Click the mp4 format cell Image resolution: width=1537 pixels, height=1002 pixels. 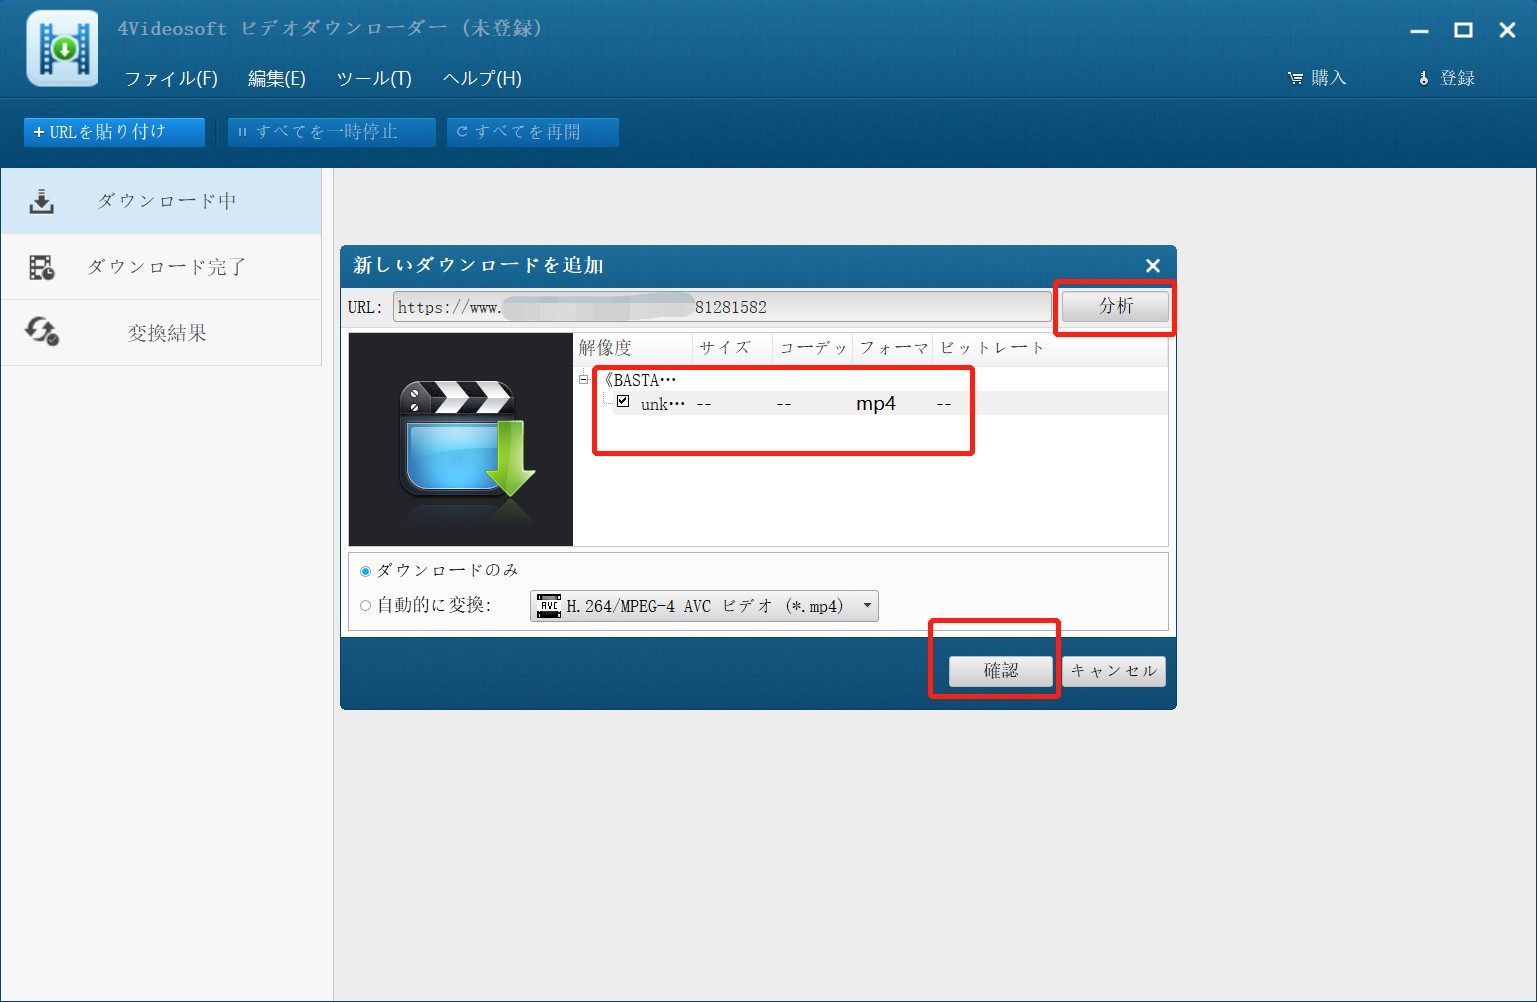coord(876,404)
